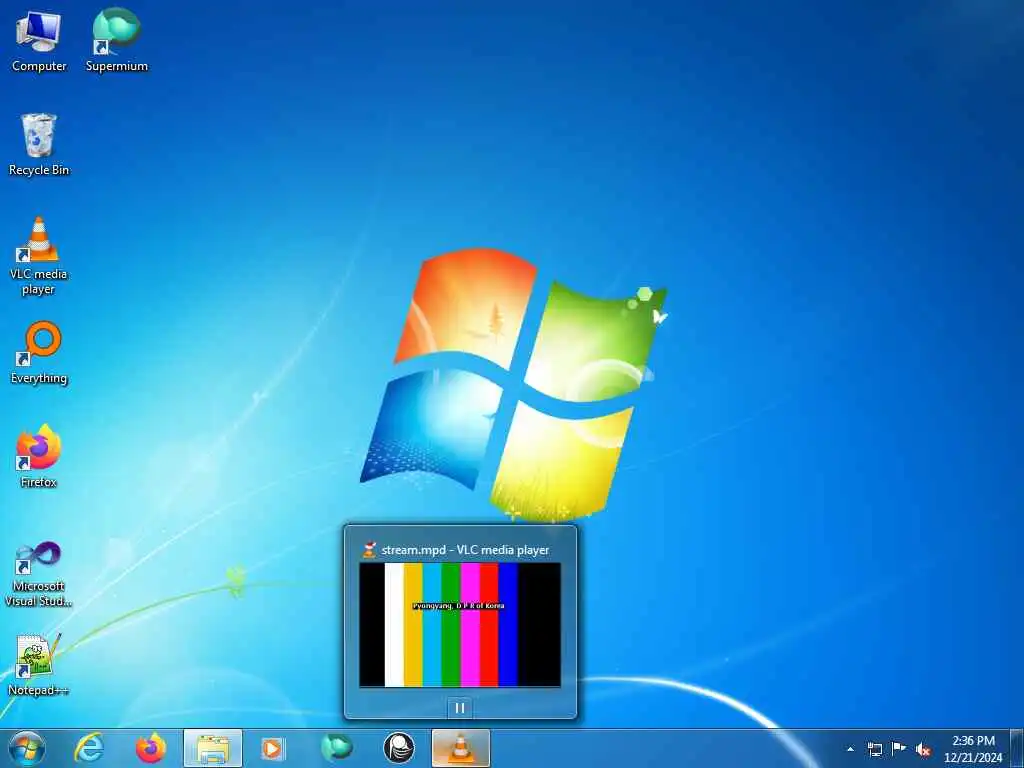Click the Supermium taskbar icon

pos(336,748)
